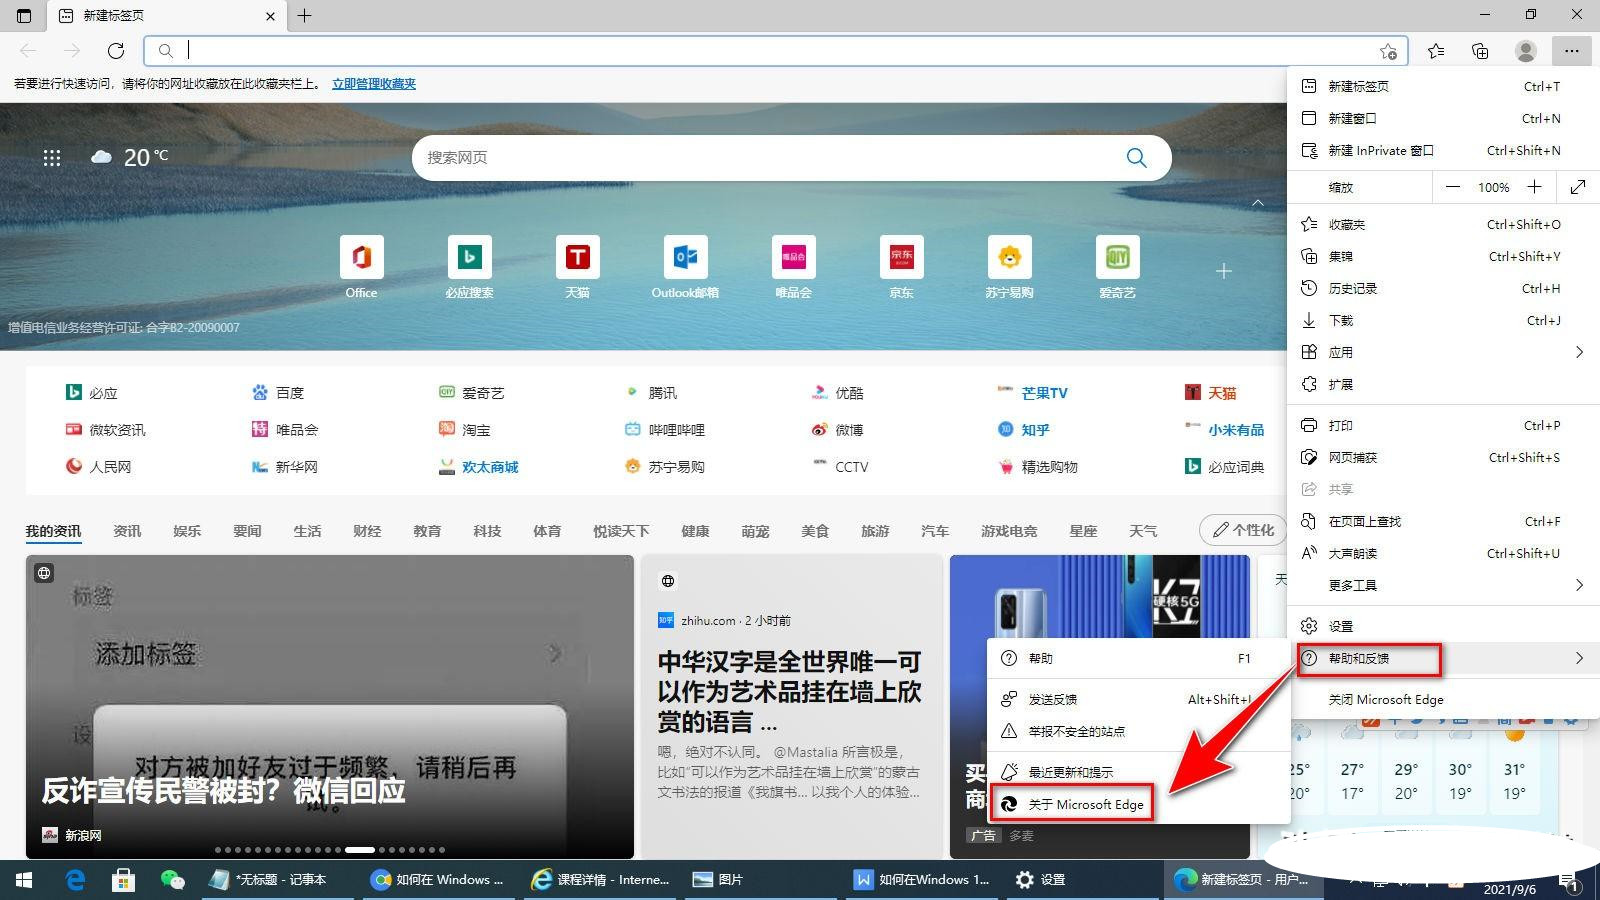Select 关于 Microsoft Edge submenu item
The width and height of the screenshot is (1600, 900).
pos(1138,804)
